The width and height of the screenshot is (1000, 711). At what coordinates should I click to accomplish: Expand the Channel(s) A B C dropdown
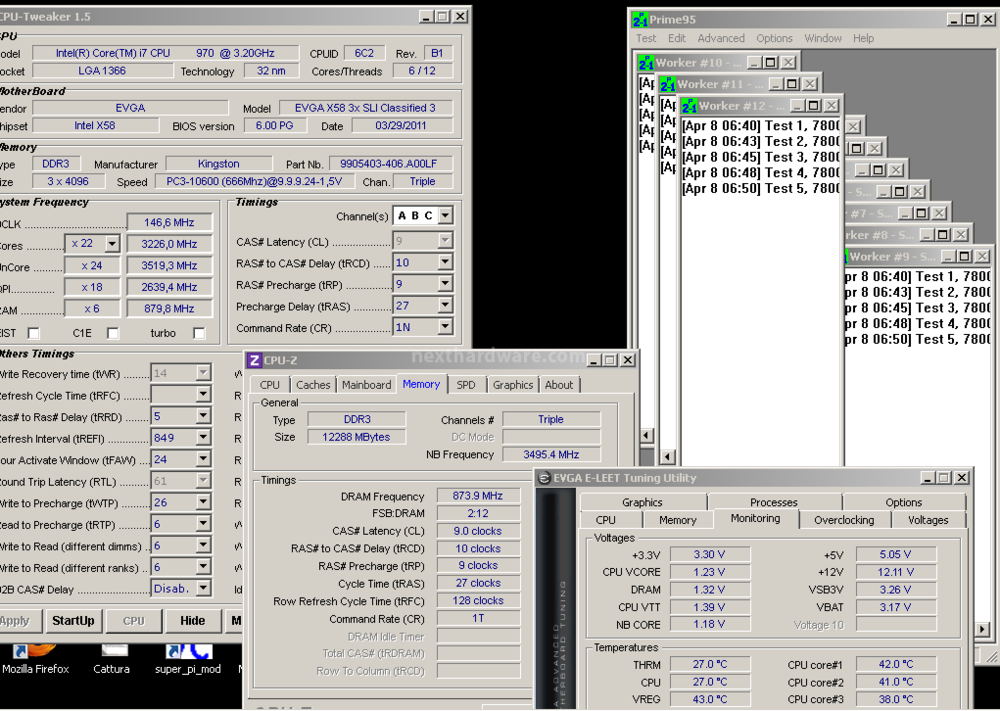(445, 216)
